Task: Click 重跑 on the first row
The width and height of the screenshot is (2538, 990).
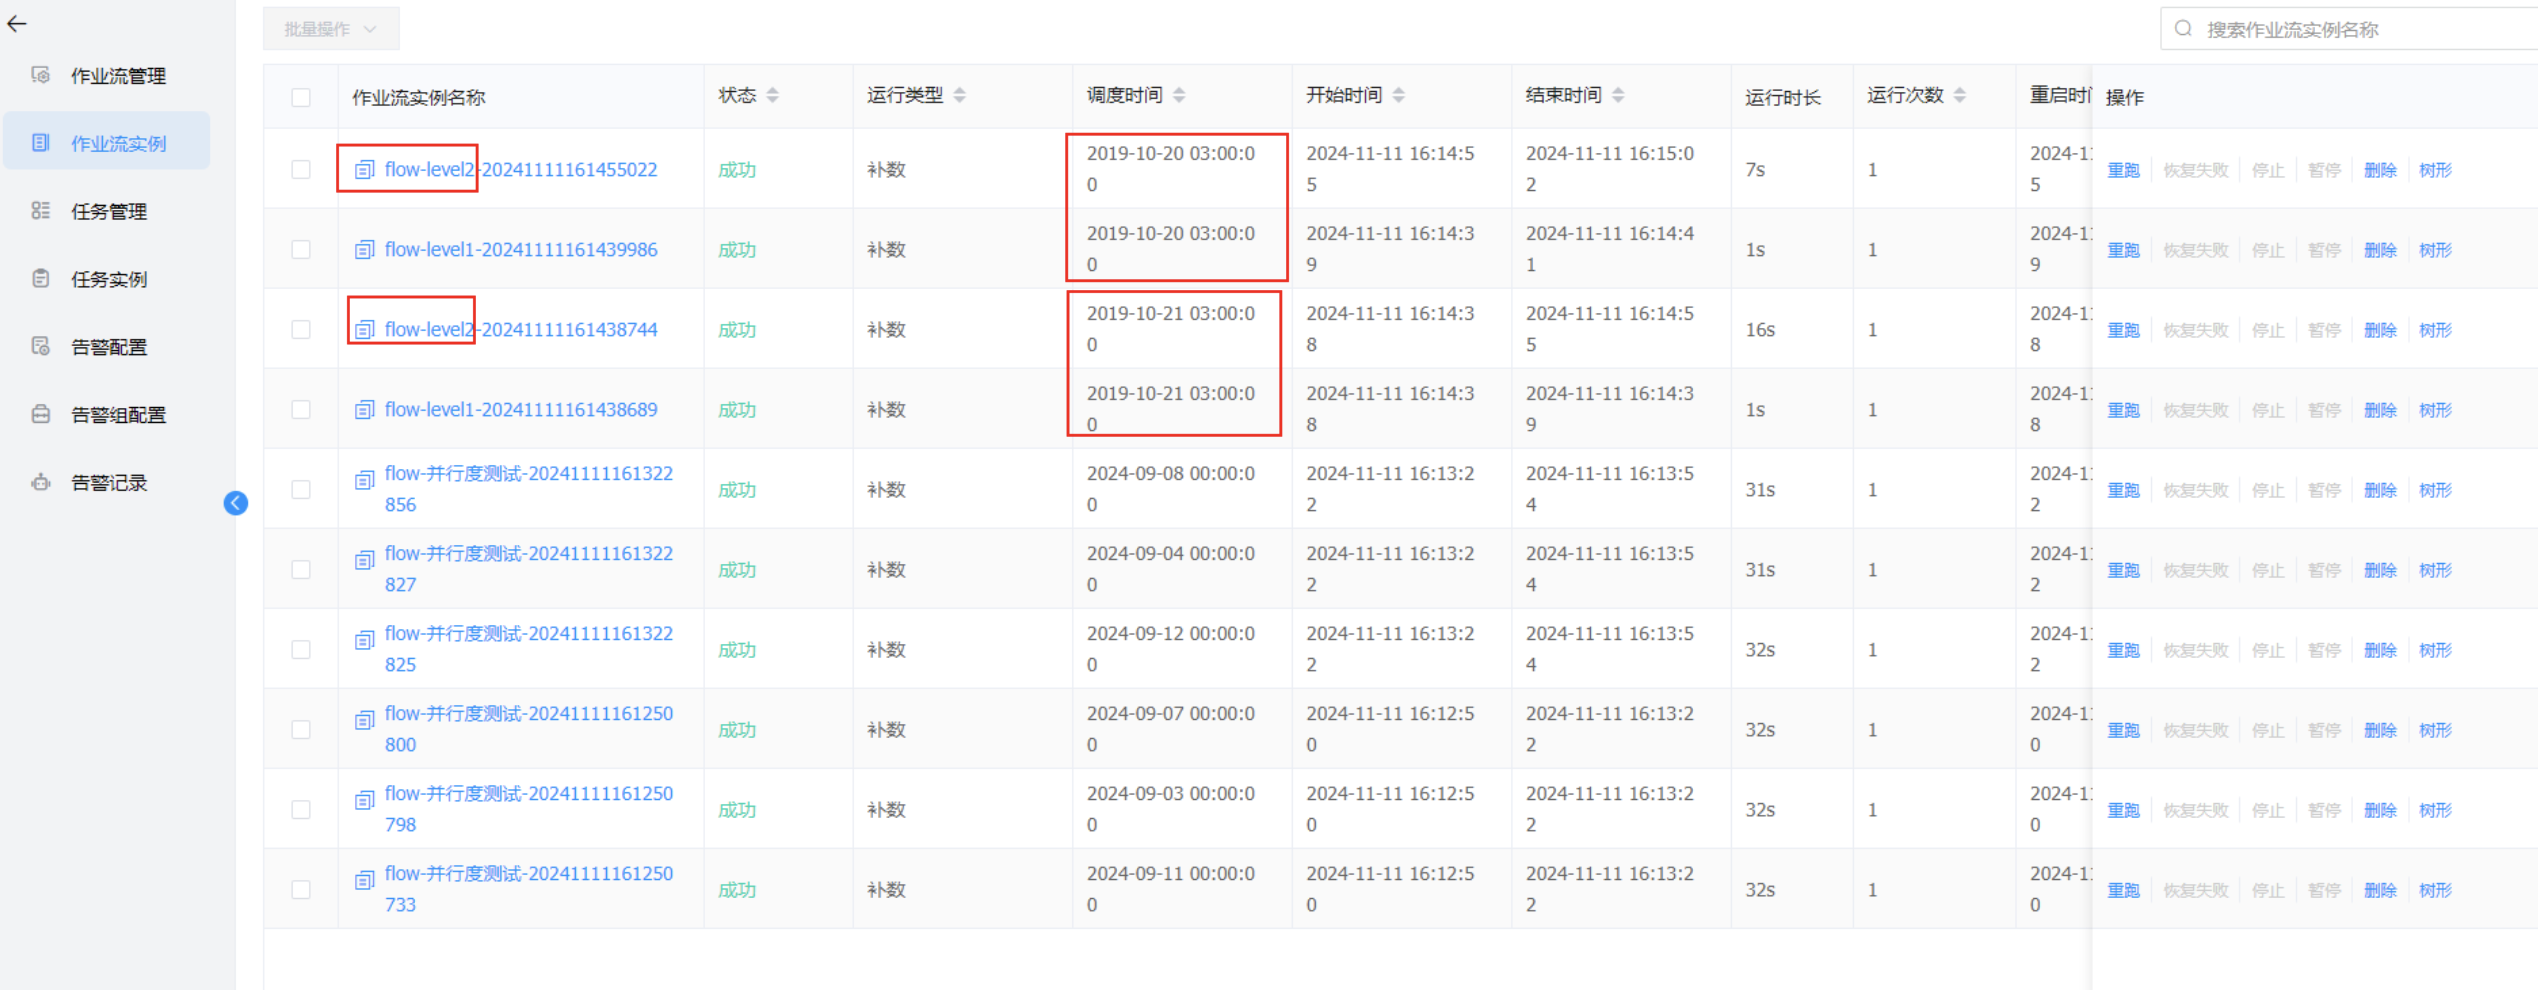Action: [2123, 170]
